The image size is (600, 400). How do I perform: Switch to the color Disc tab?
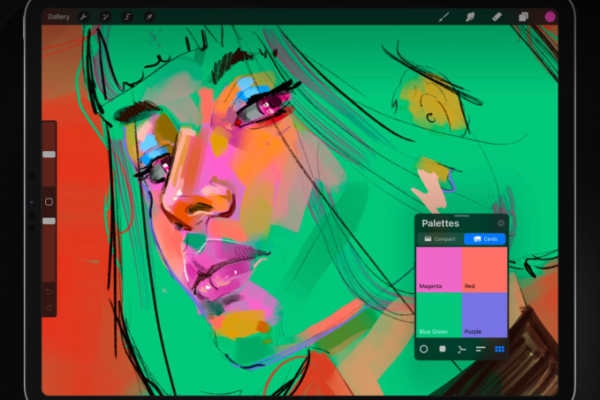coord(424,349)
